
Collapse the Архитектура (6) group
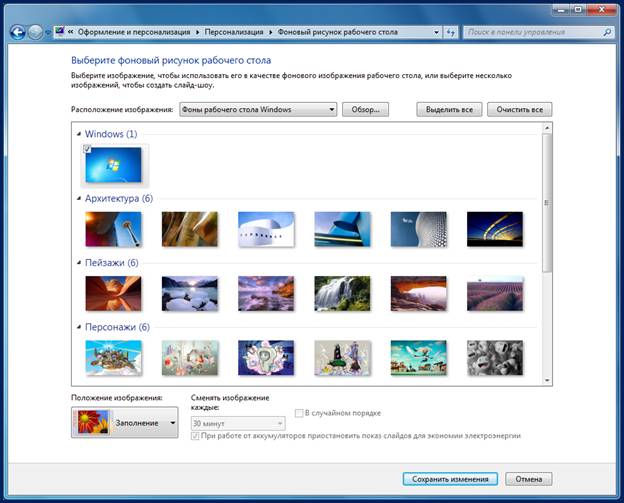[79, 198]
